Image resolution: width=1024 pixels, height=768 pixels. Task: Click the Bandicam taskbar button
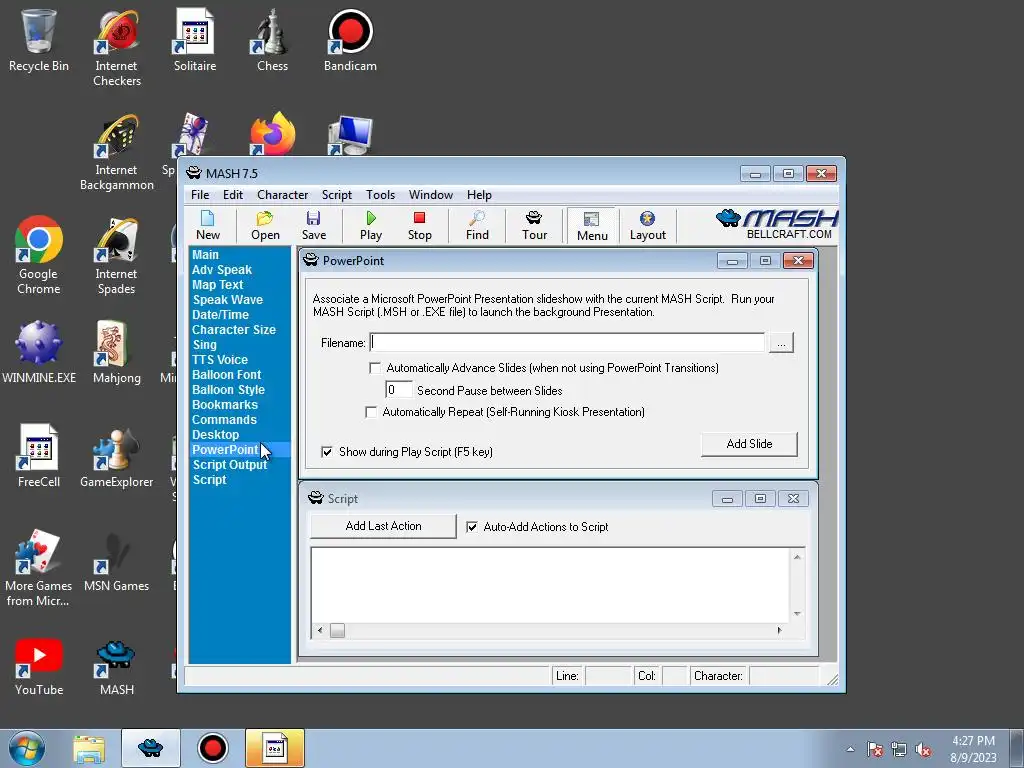[212, 748]
